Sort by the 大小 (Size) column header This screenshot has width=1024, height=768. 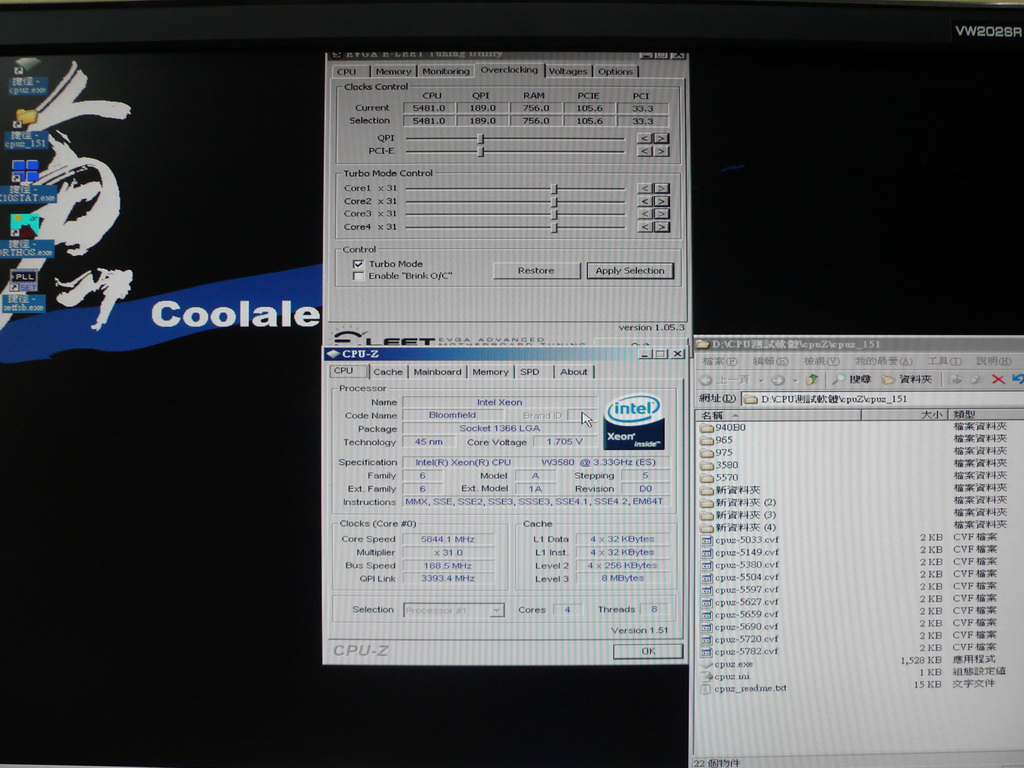click(x=904, y=415)
